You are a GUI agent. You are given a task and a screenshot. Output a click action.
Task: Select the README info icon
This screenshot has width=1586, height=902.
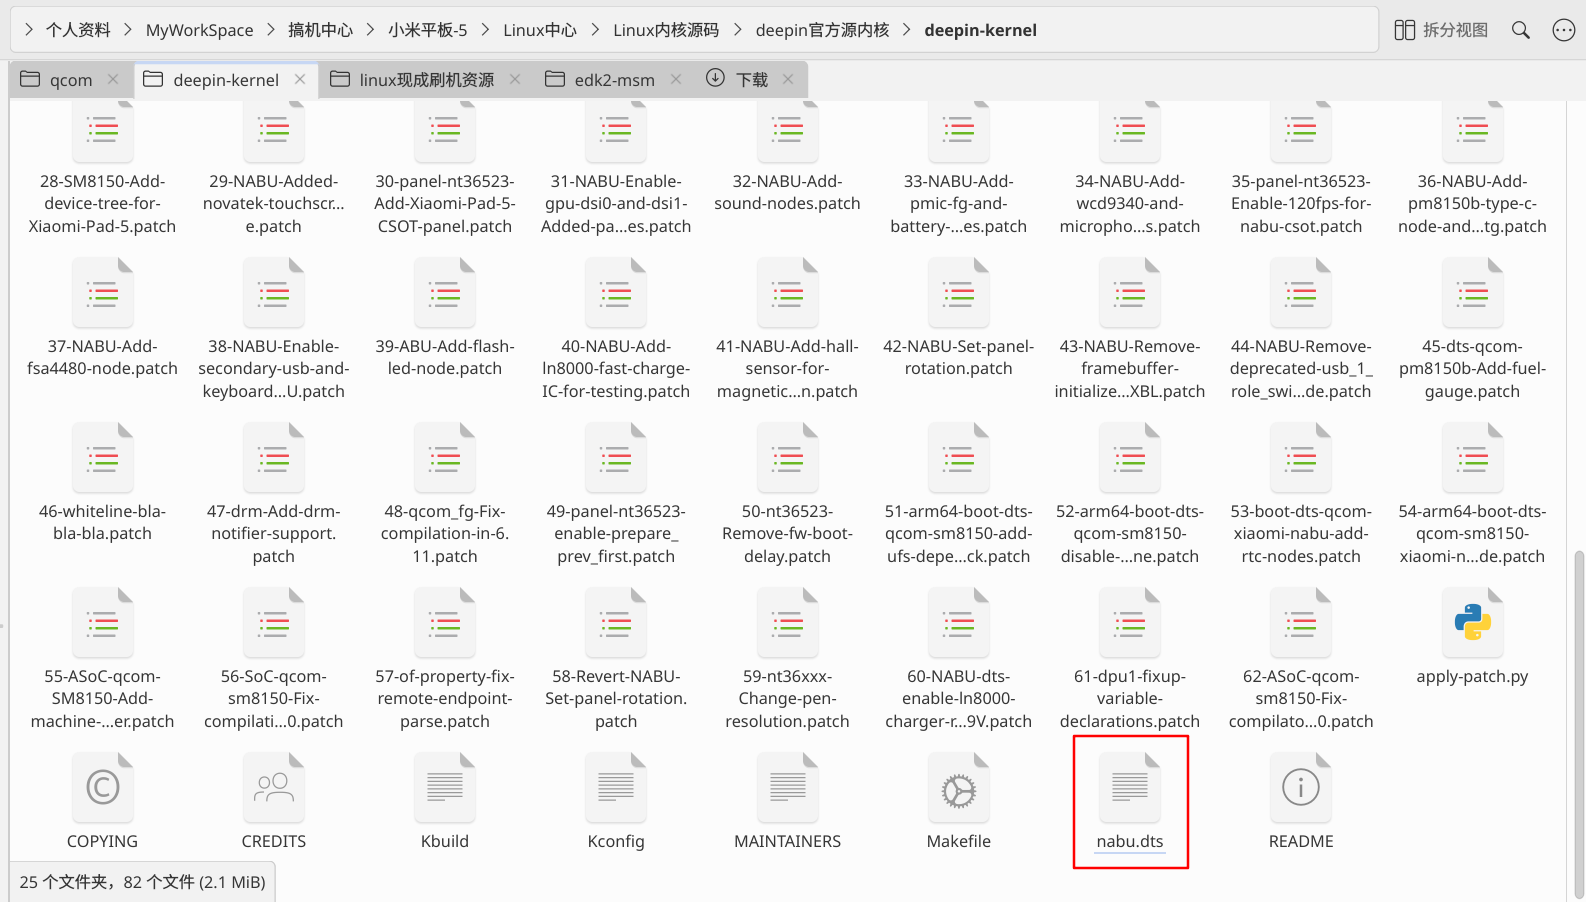tap(1300, 787)
